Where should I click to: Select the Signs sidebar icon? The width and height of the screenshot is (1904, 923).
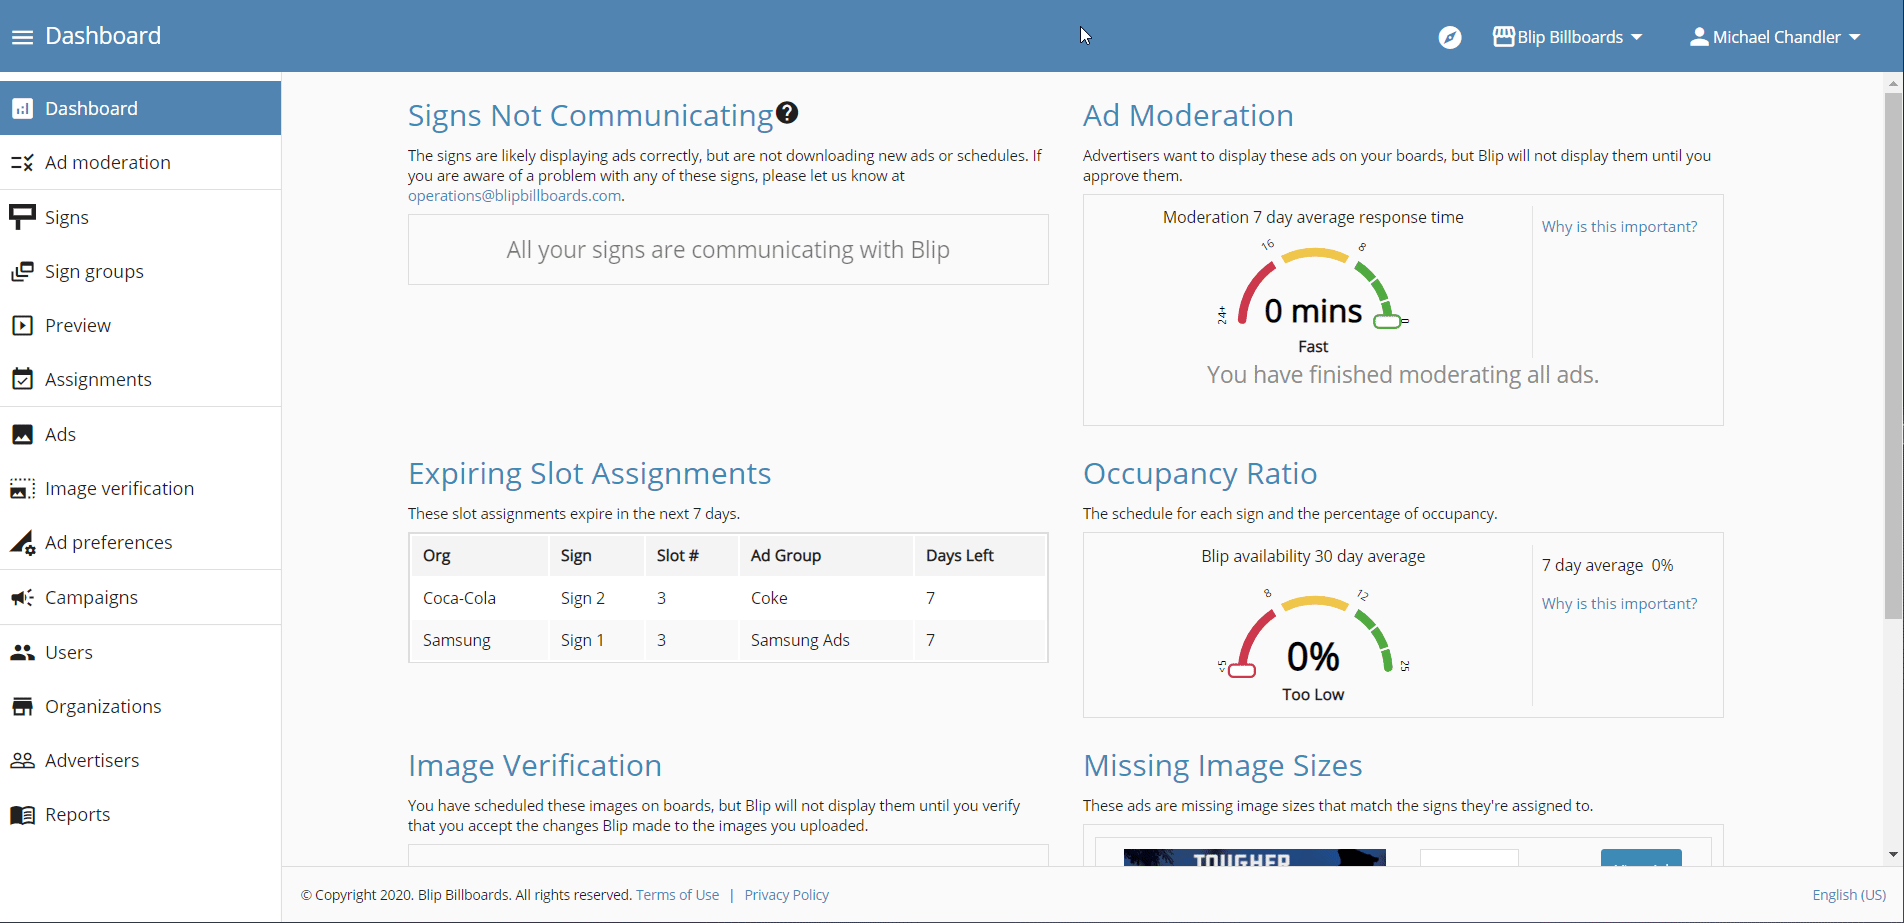(x=22, y=216)
